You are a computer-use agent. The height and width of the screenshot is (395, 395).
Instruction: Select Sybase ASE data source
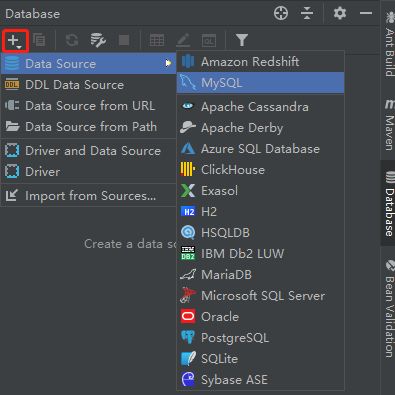click(260, 380)
